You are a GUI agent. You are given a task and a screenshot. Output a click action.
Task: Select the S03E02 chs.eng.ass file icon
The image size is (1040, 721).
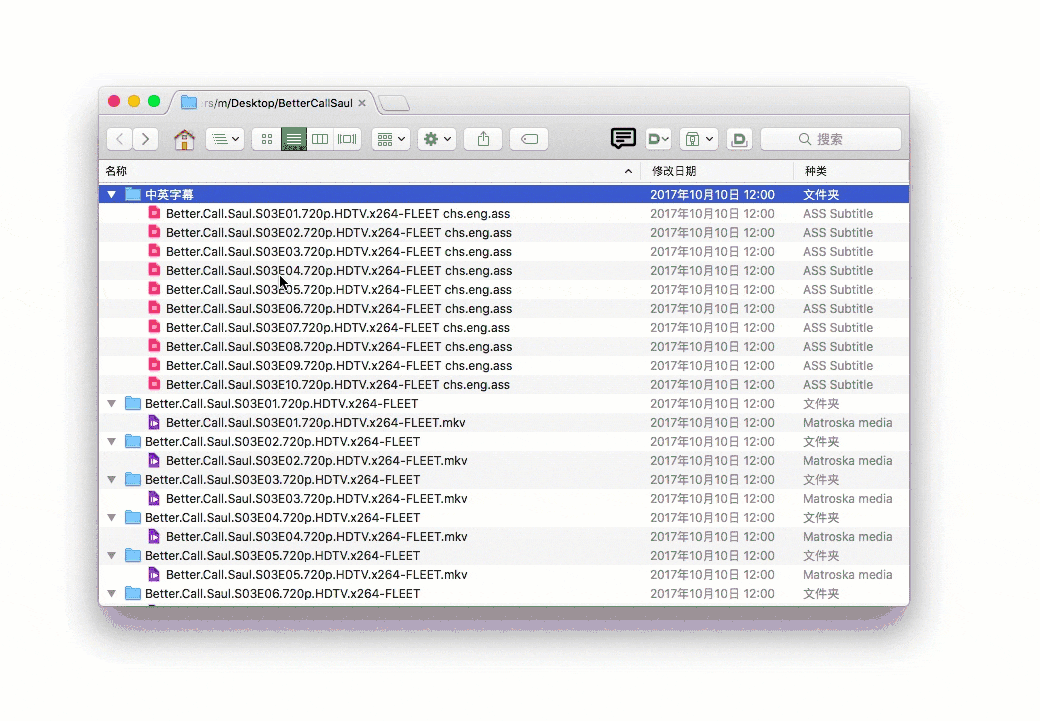coord(154,231)
